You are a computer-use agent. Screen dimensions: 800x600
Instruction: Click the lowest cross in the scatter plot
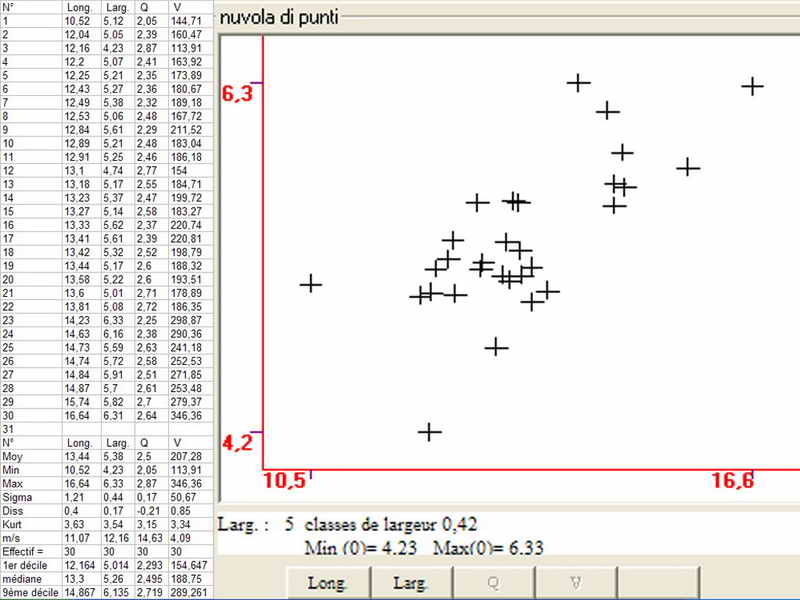(429, 431)
